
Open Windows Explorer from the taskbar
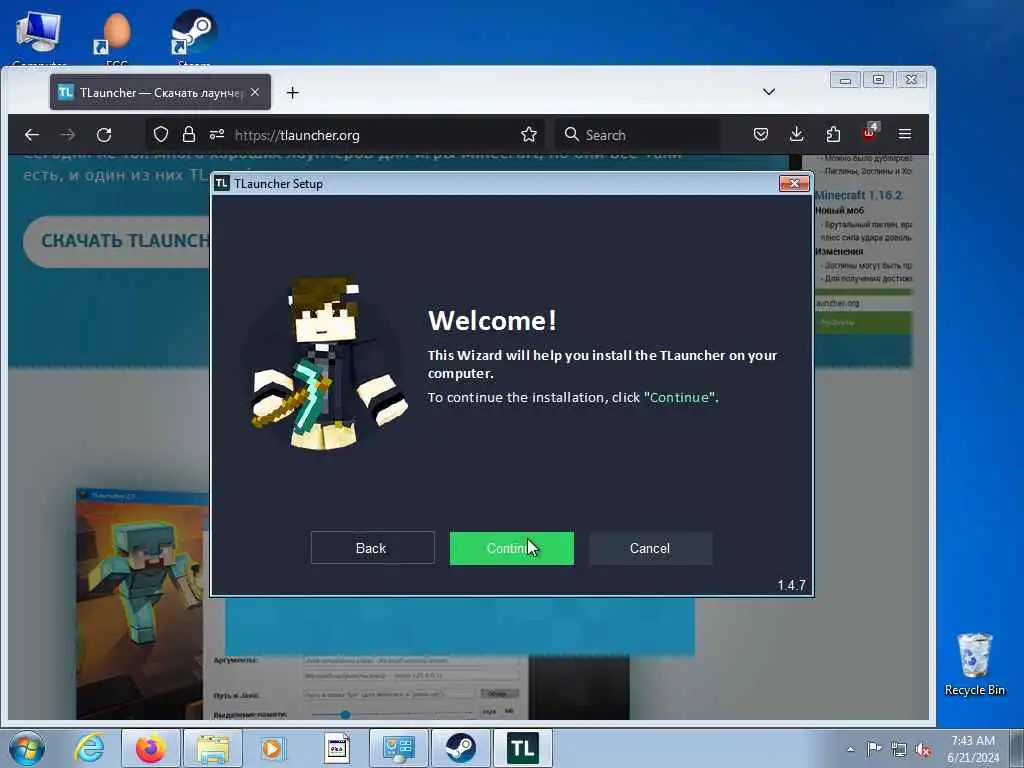pos(213,748)
